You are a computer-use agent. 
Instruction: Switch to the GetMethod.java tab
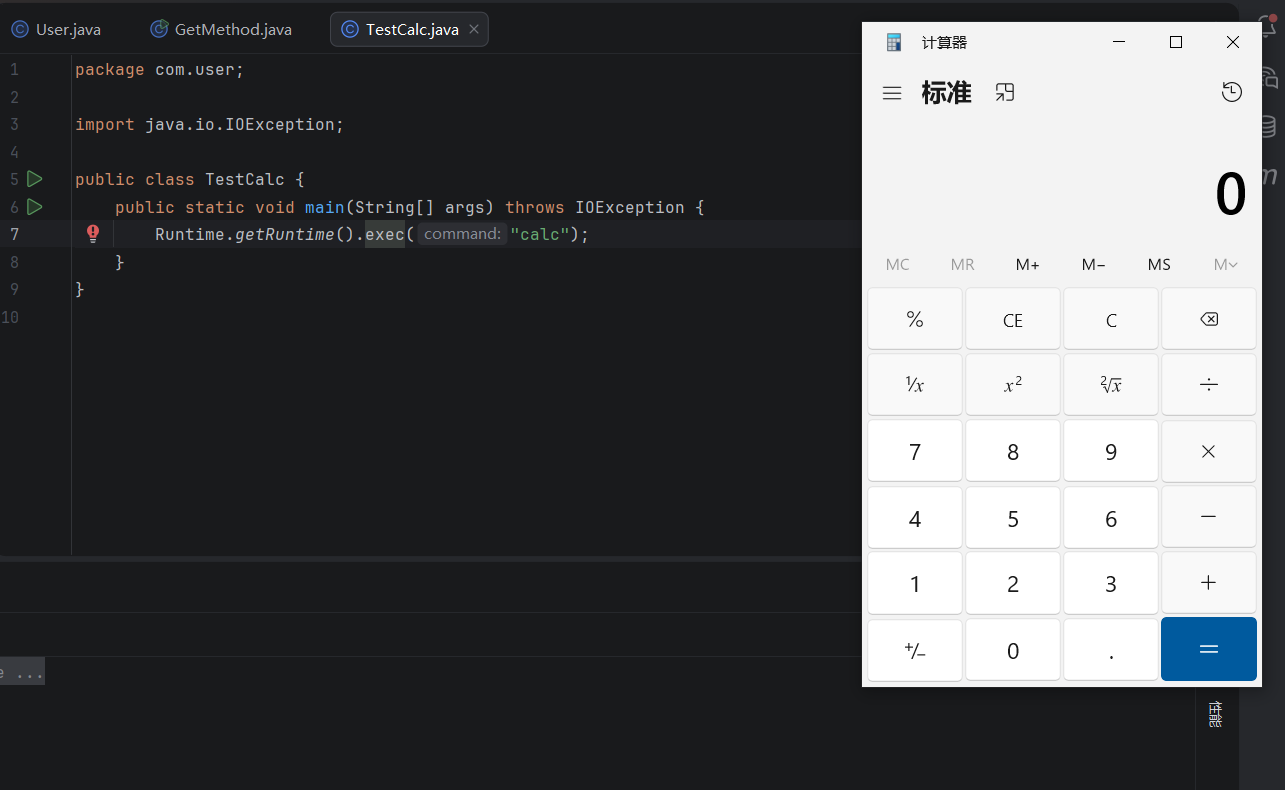pyautogui.click(x=221, y=30)
